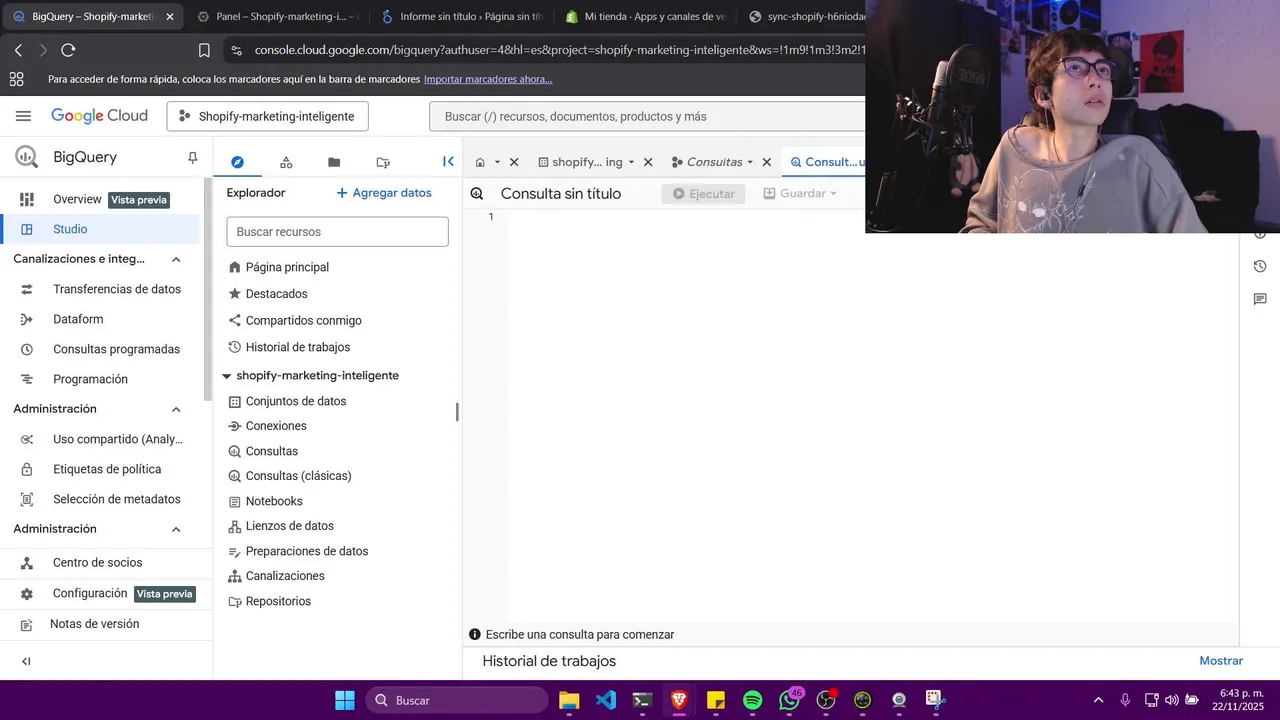Image resolution: width=1280 pixels, height=720 pixels.
Task: Pin the BigQuery navigation menu
Action: point(193,158)
